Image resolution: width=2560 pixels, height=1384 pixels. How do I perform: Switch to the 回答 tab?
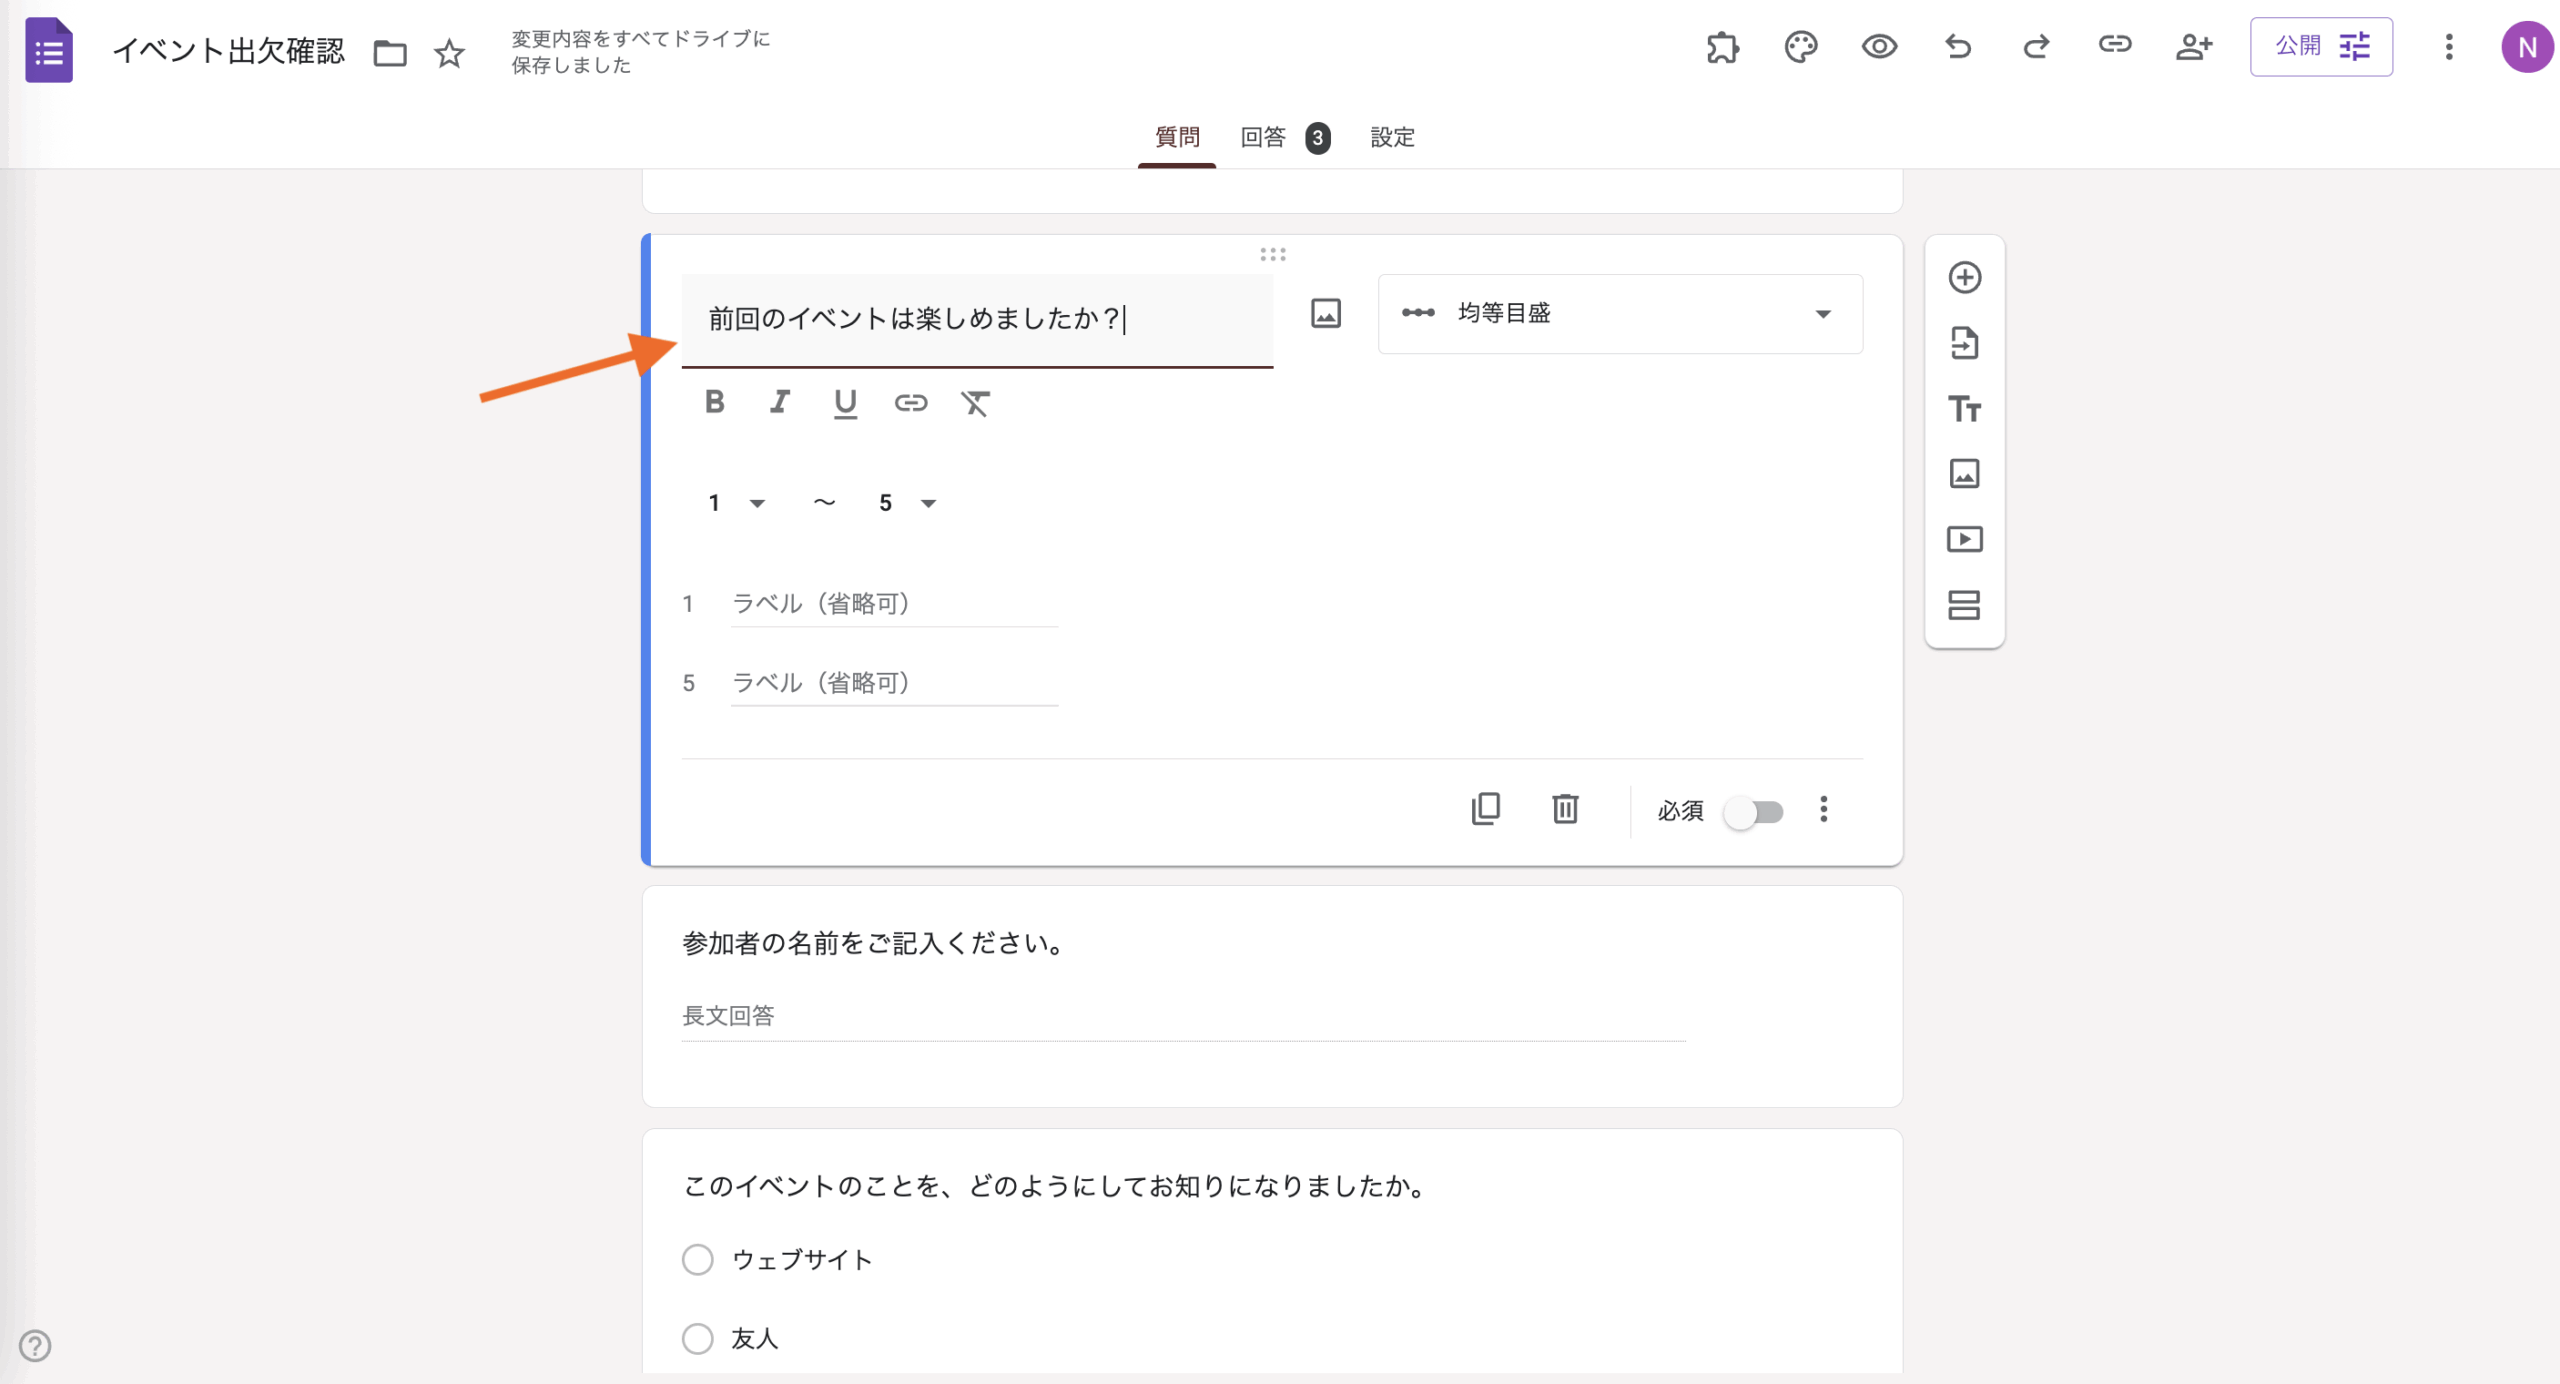tap(1264, 138)
